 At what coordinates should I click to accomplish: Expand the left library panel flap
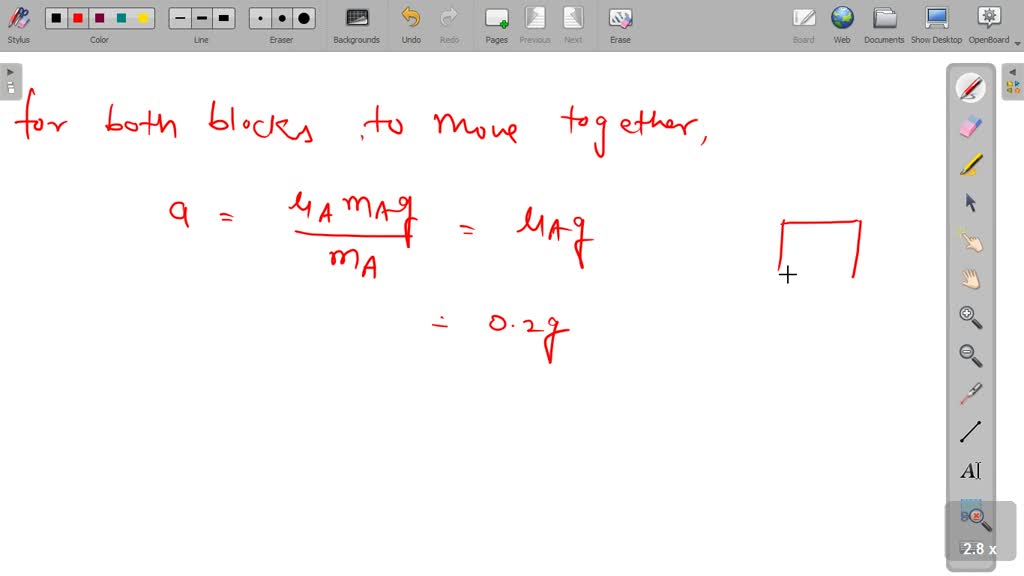(x=11, y=71)
